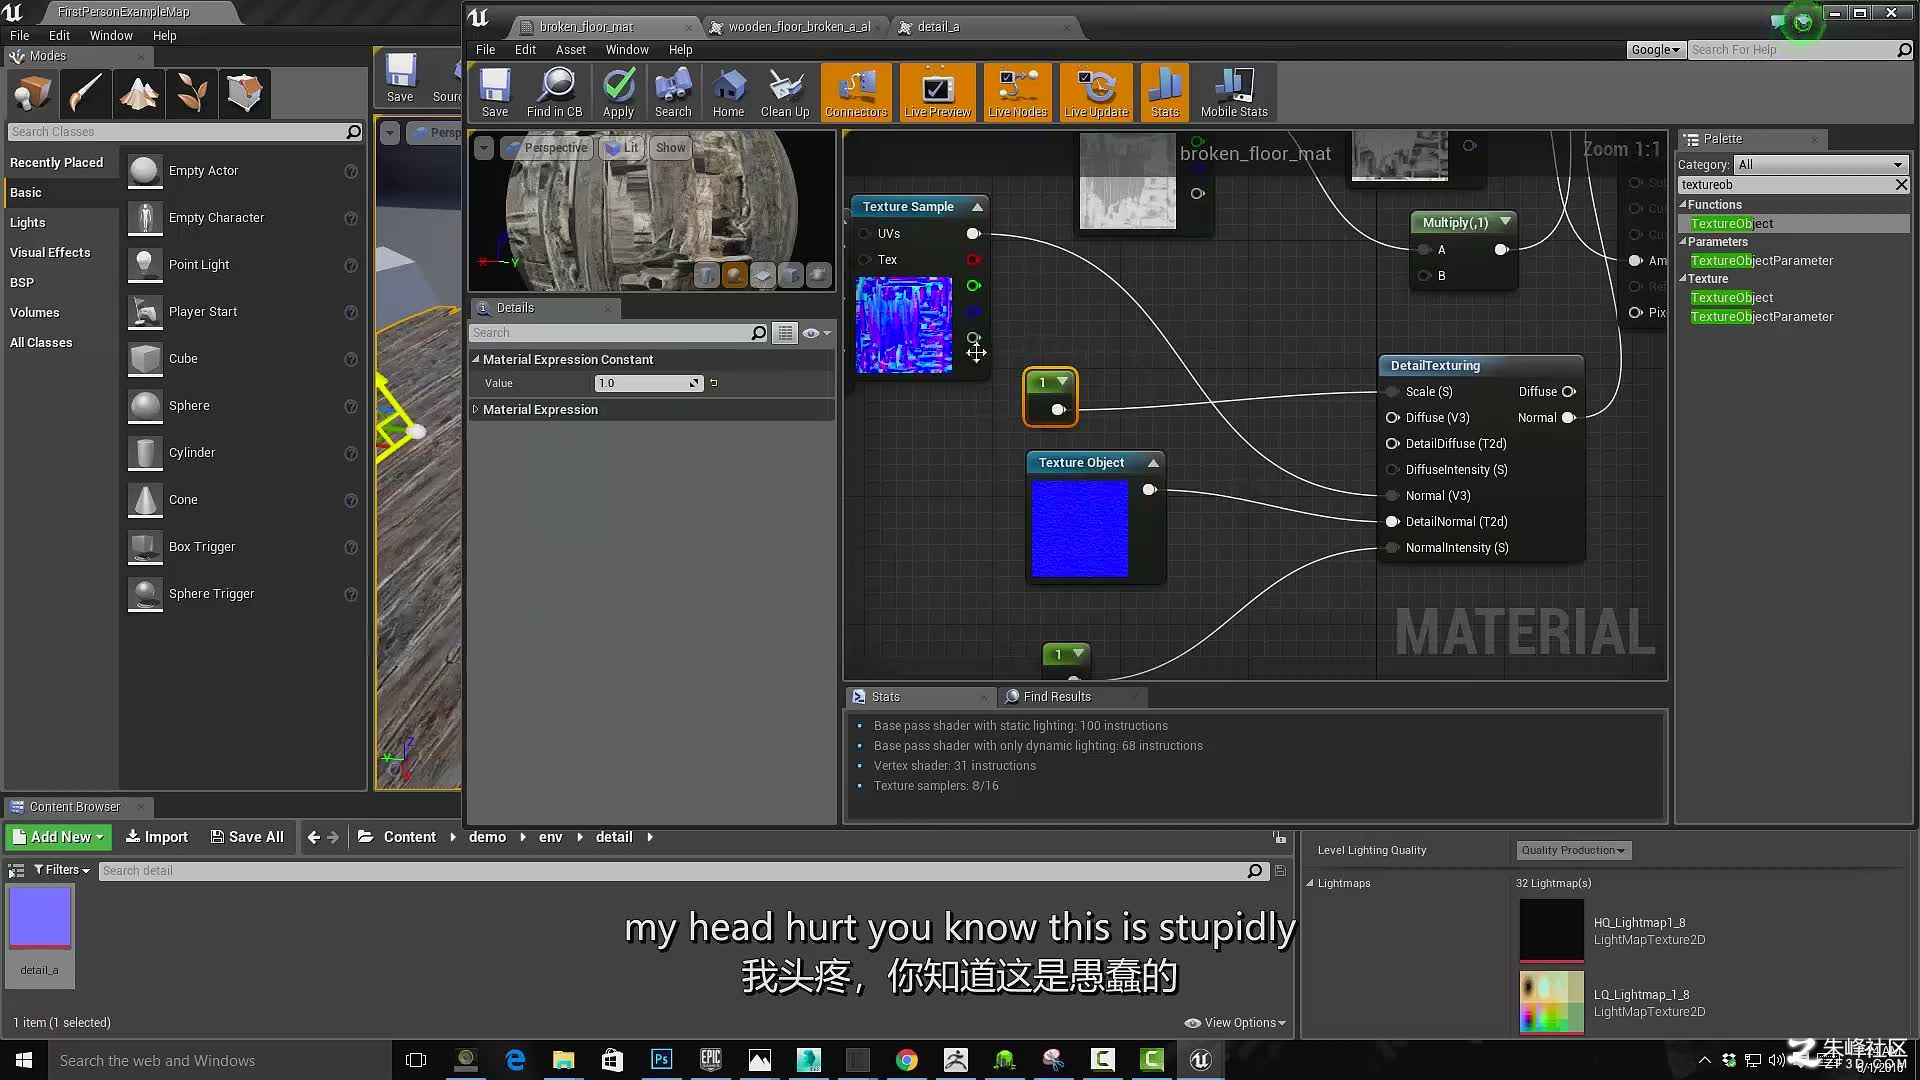Reset Value to default arrow

713,383
